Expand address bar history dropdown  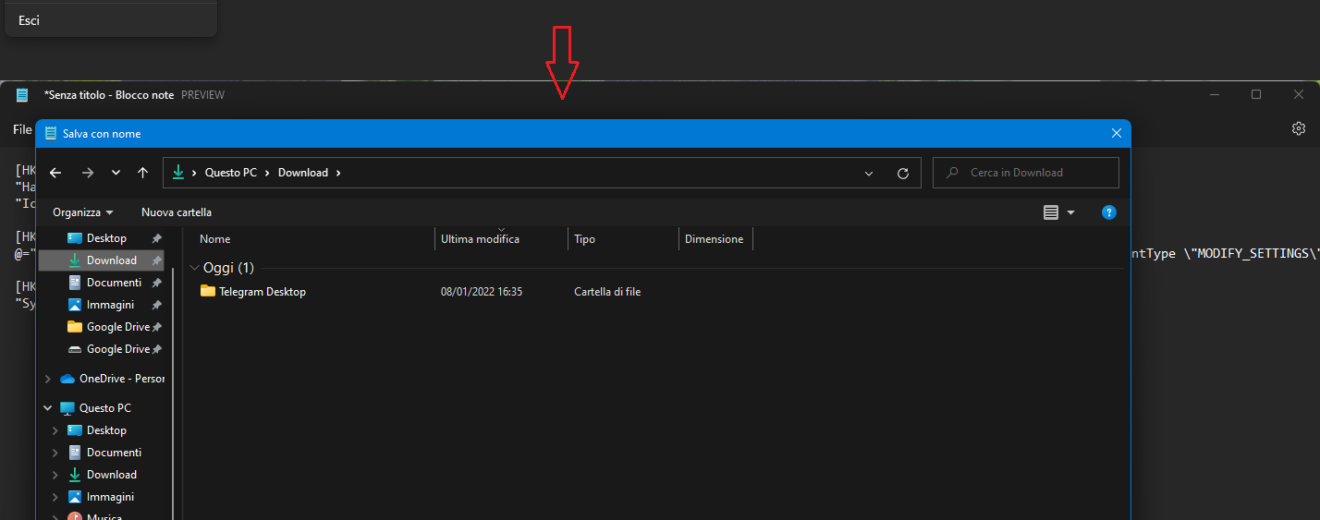(868, 173)
